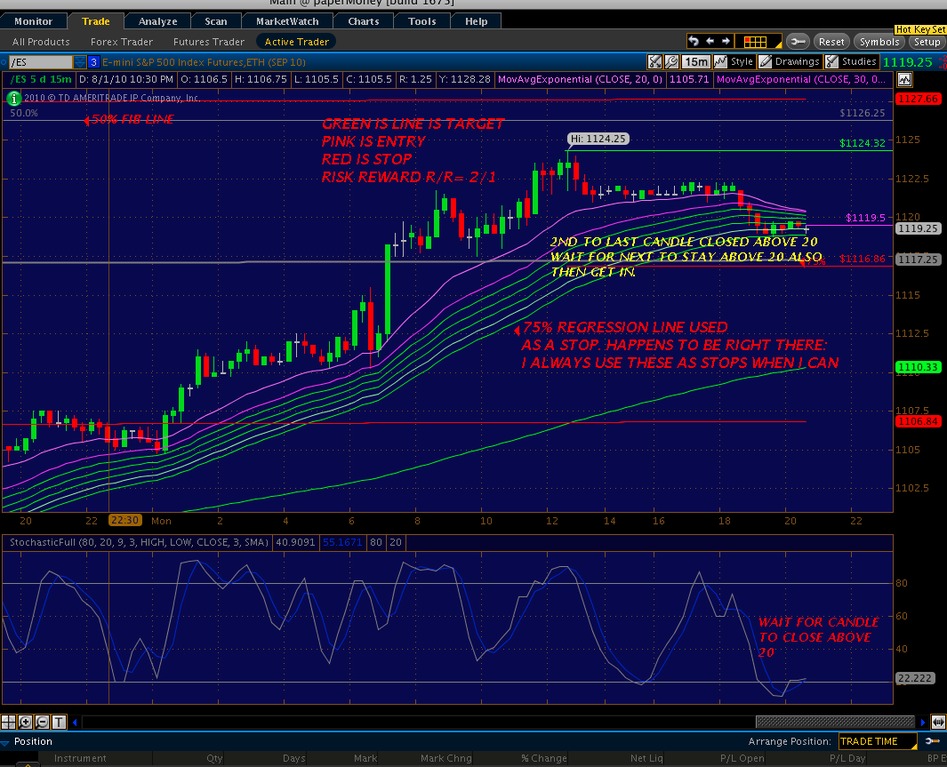Open the Studies menu
The height and width of the screenshot is (767, 947).
tap(851, 62)
